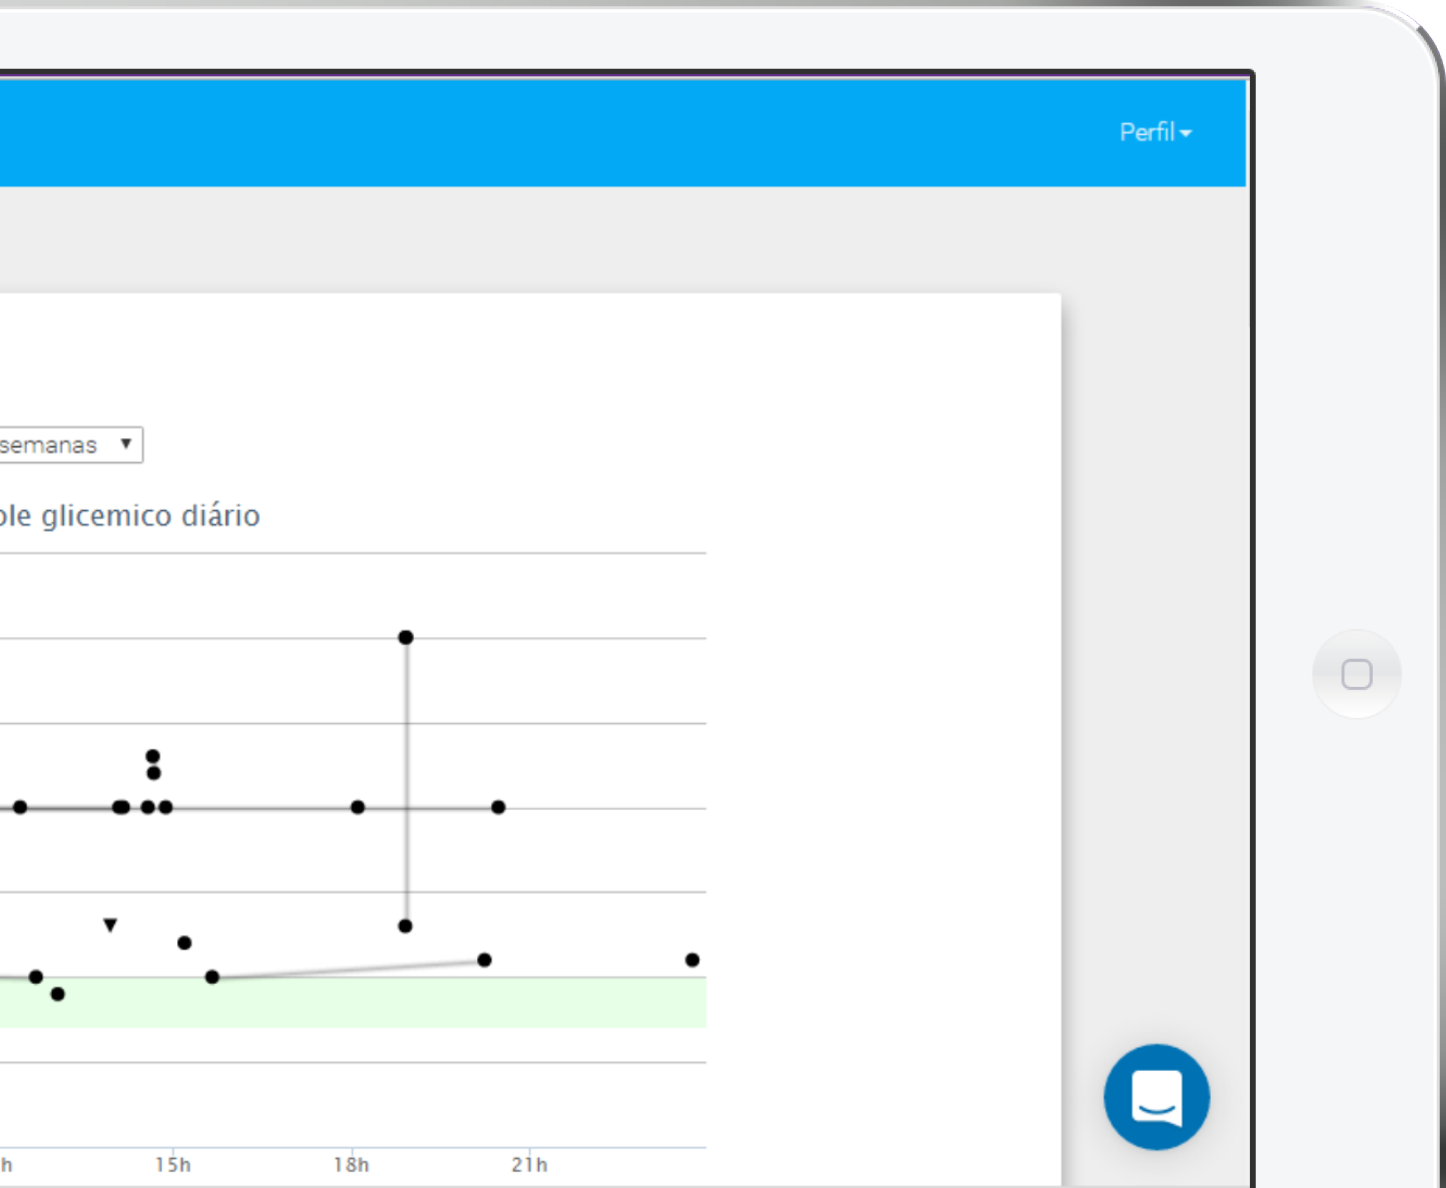Expand the semanas period selector
Image resolution: width=1446 pixels, height=1188 pixels.
[x=70, y=445]
